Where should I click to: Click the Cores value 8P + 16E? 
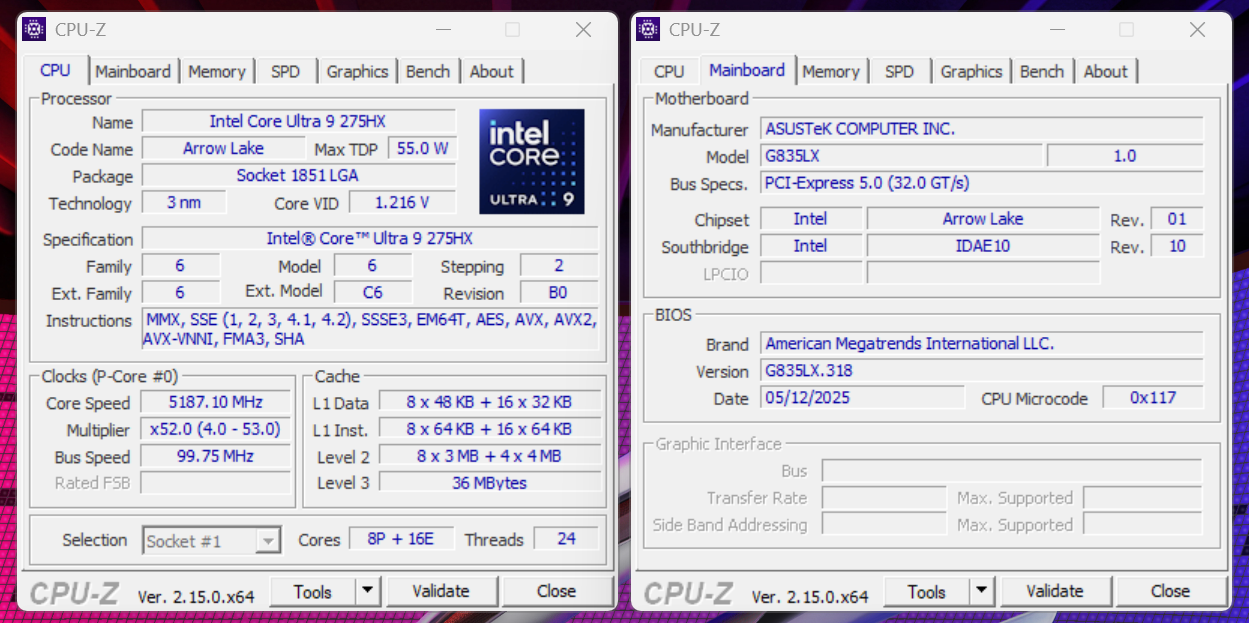pos(401,538)
